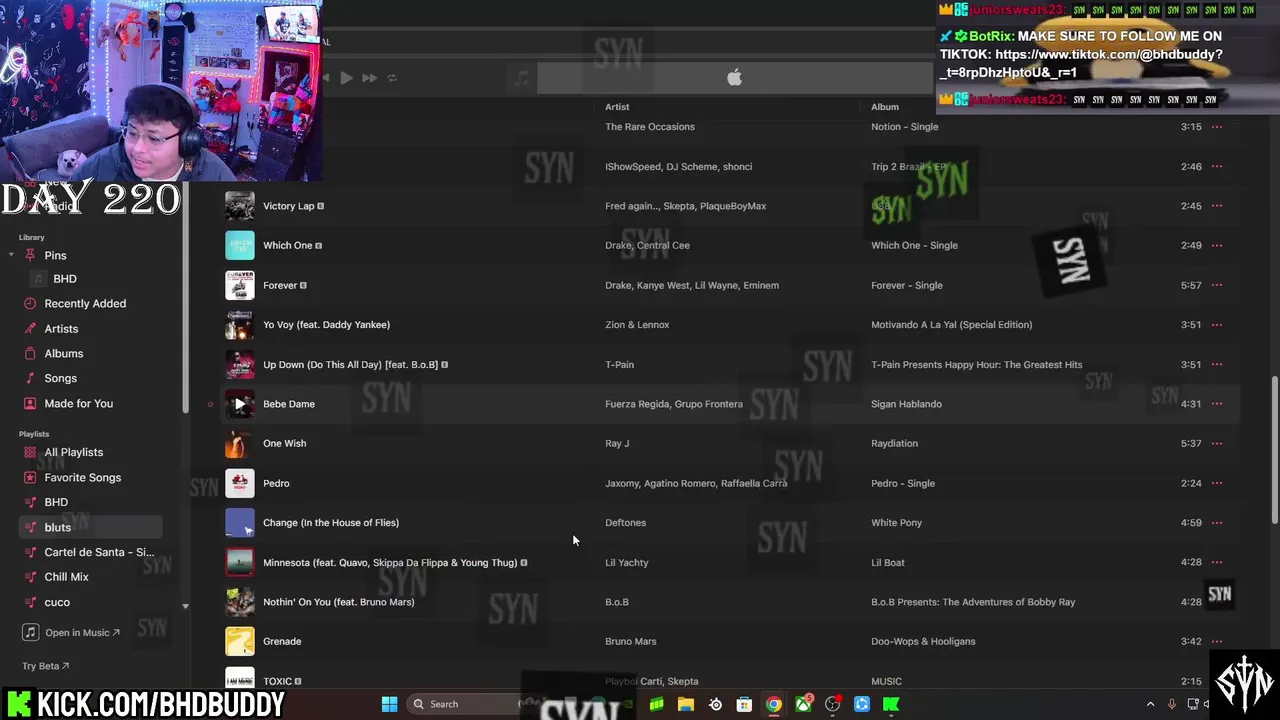Open the Windows Start menu
This screenshot has width=1280, height=720.
[389, 704]
